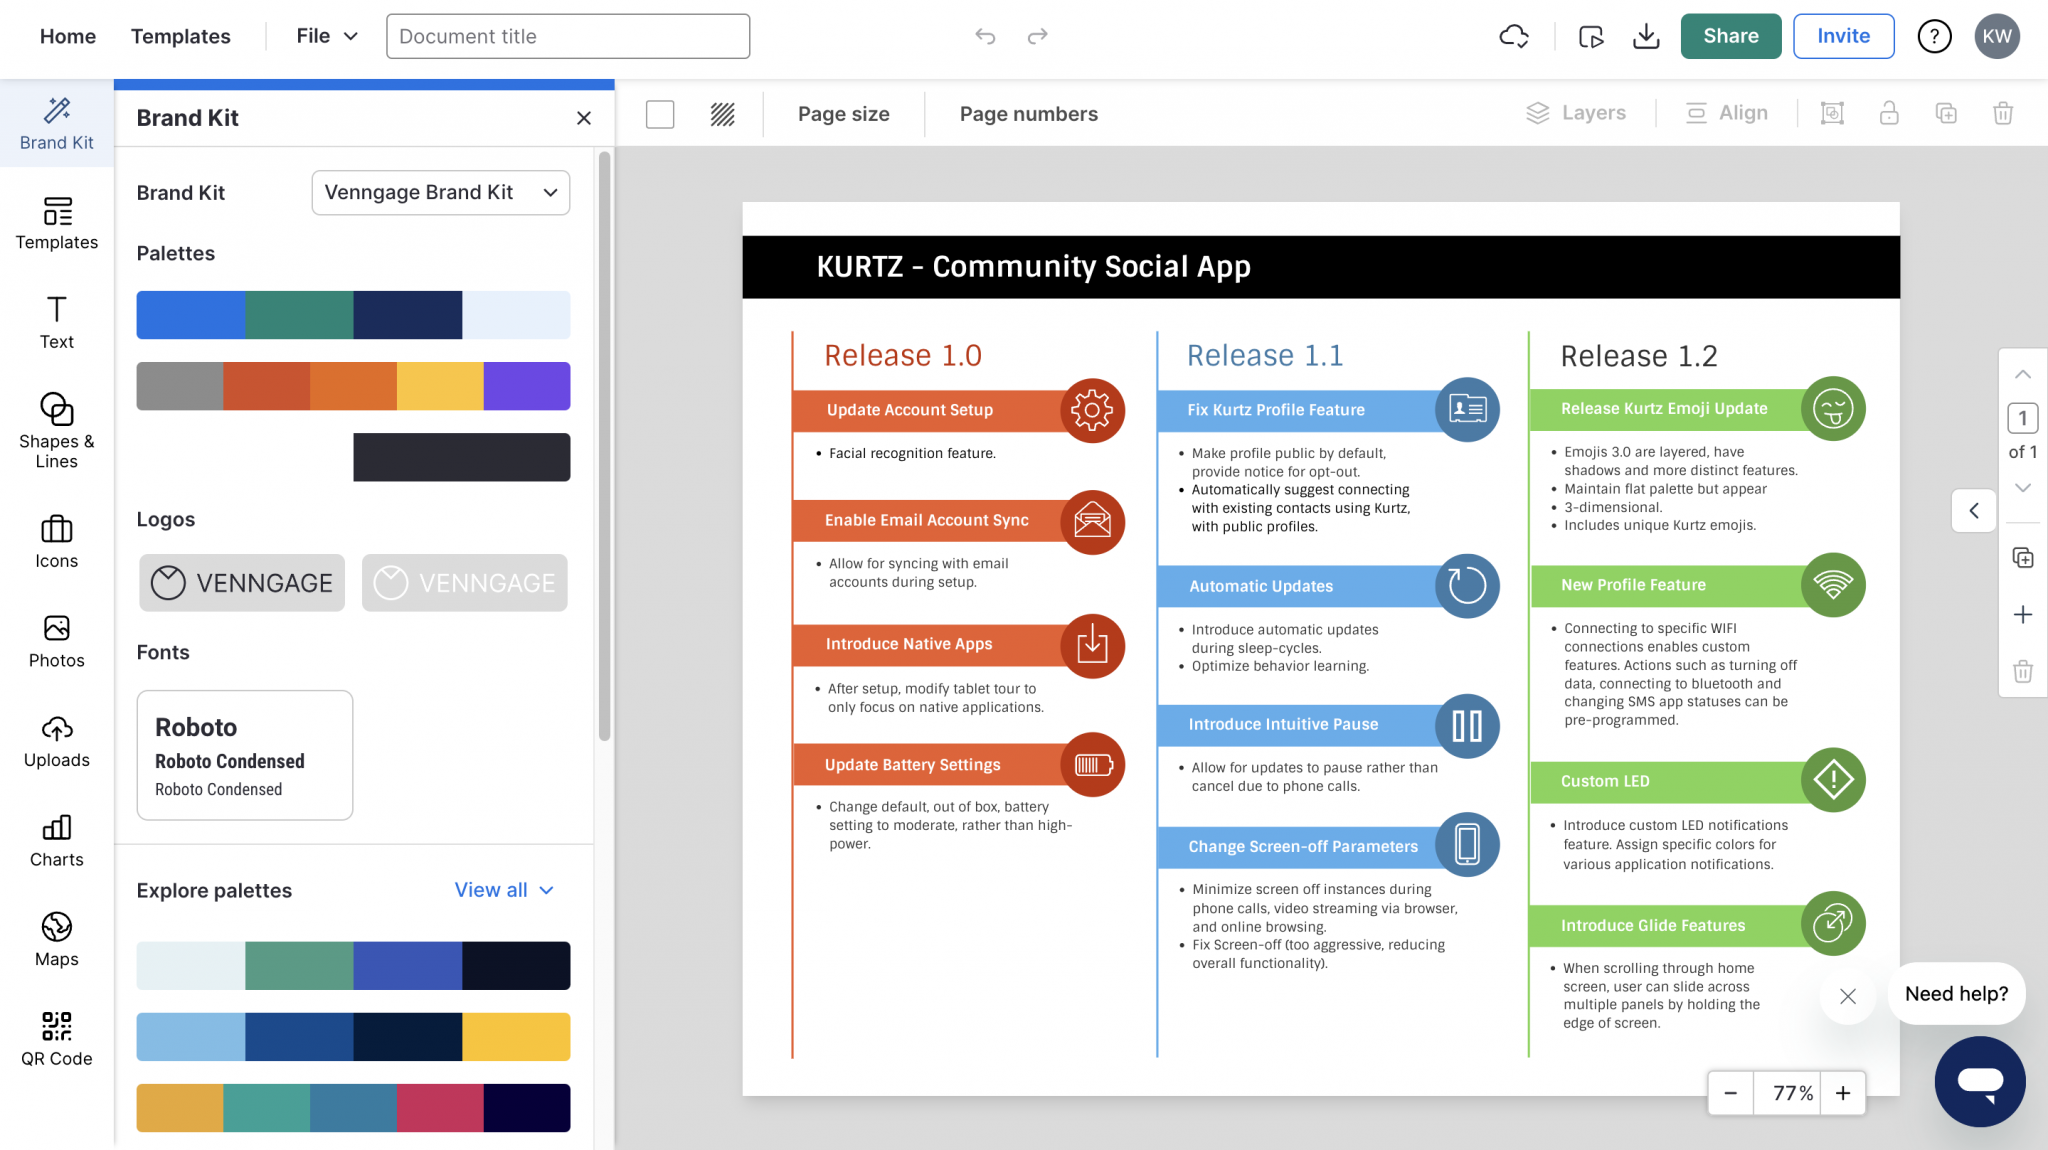The height and width of the screenshot is (1150, 2048).
Task: Expand the View all palettes list
Action: [503, 889]
